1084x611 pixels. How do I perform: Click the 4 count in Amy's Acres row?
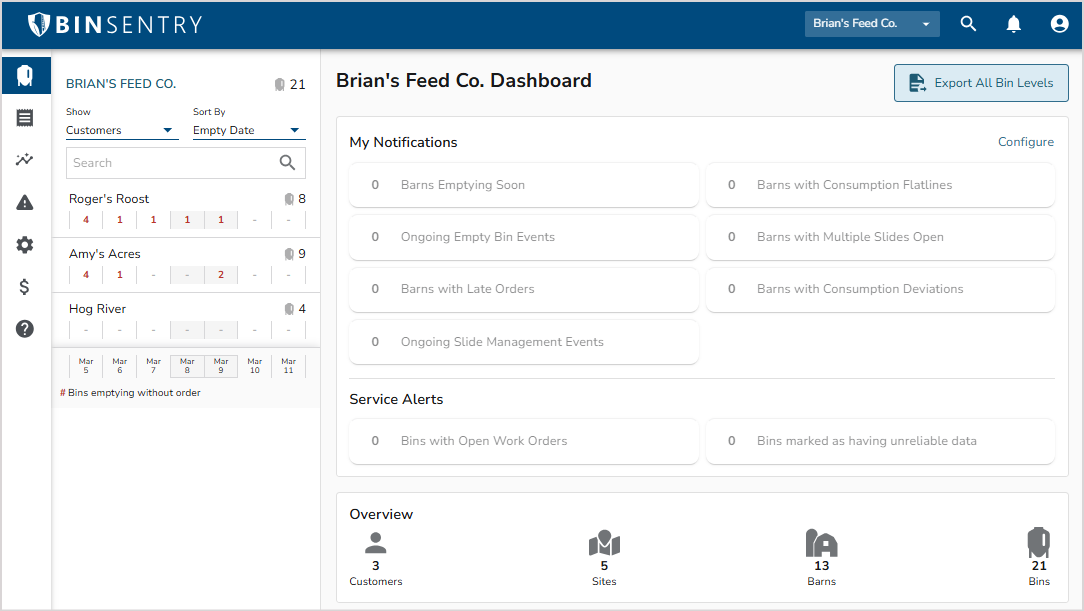86,274
